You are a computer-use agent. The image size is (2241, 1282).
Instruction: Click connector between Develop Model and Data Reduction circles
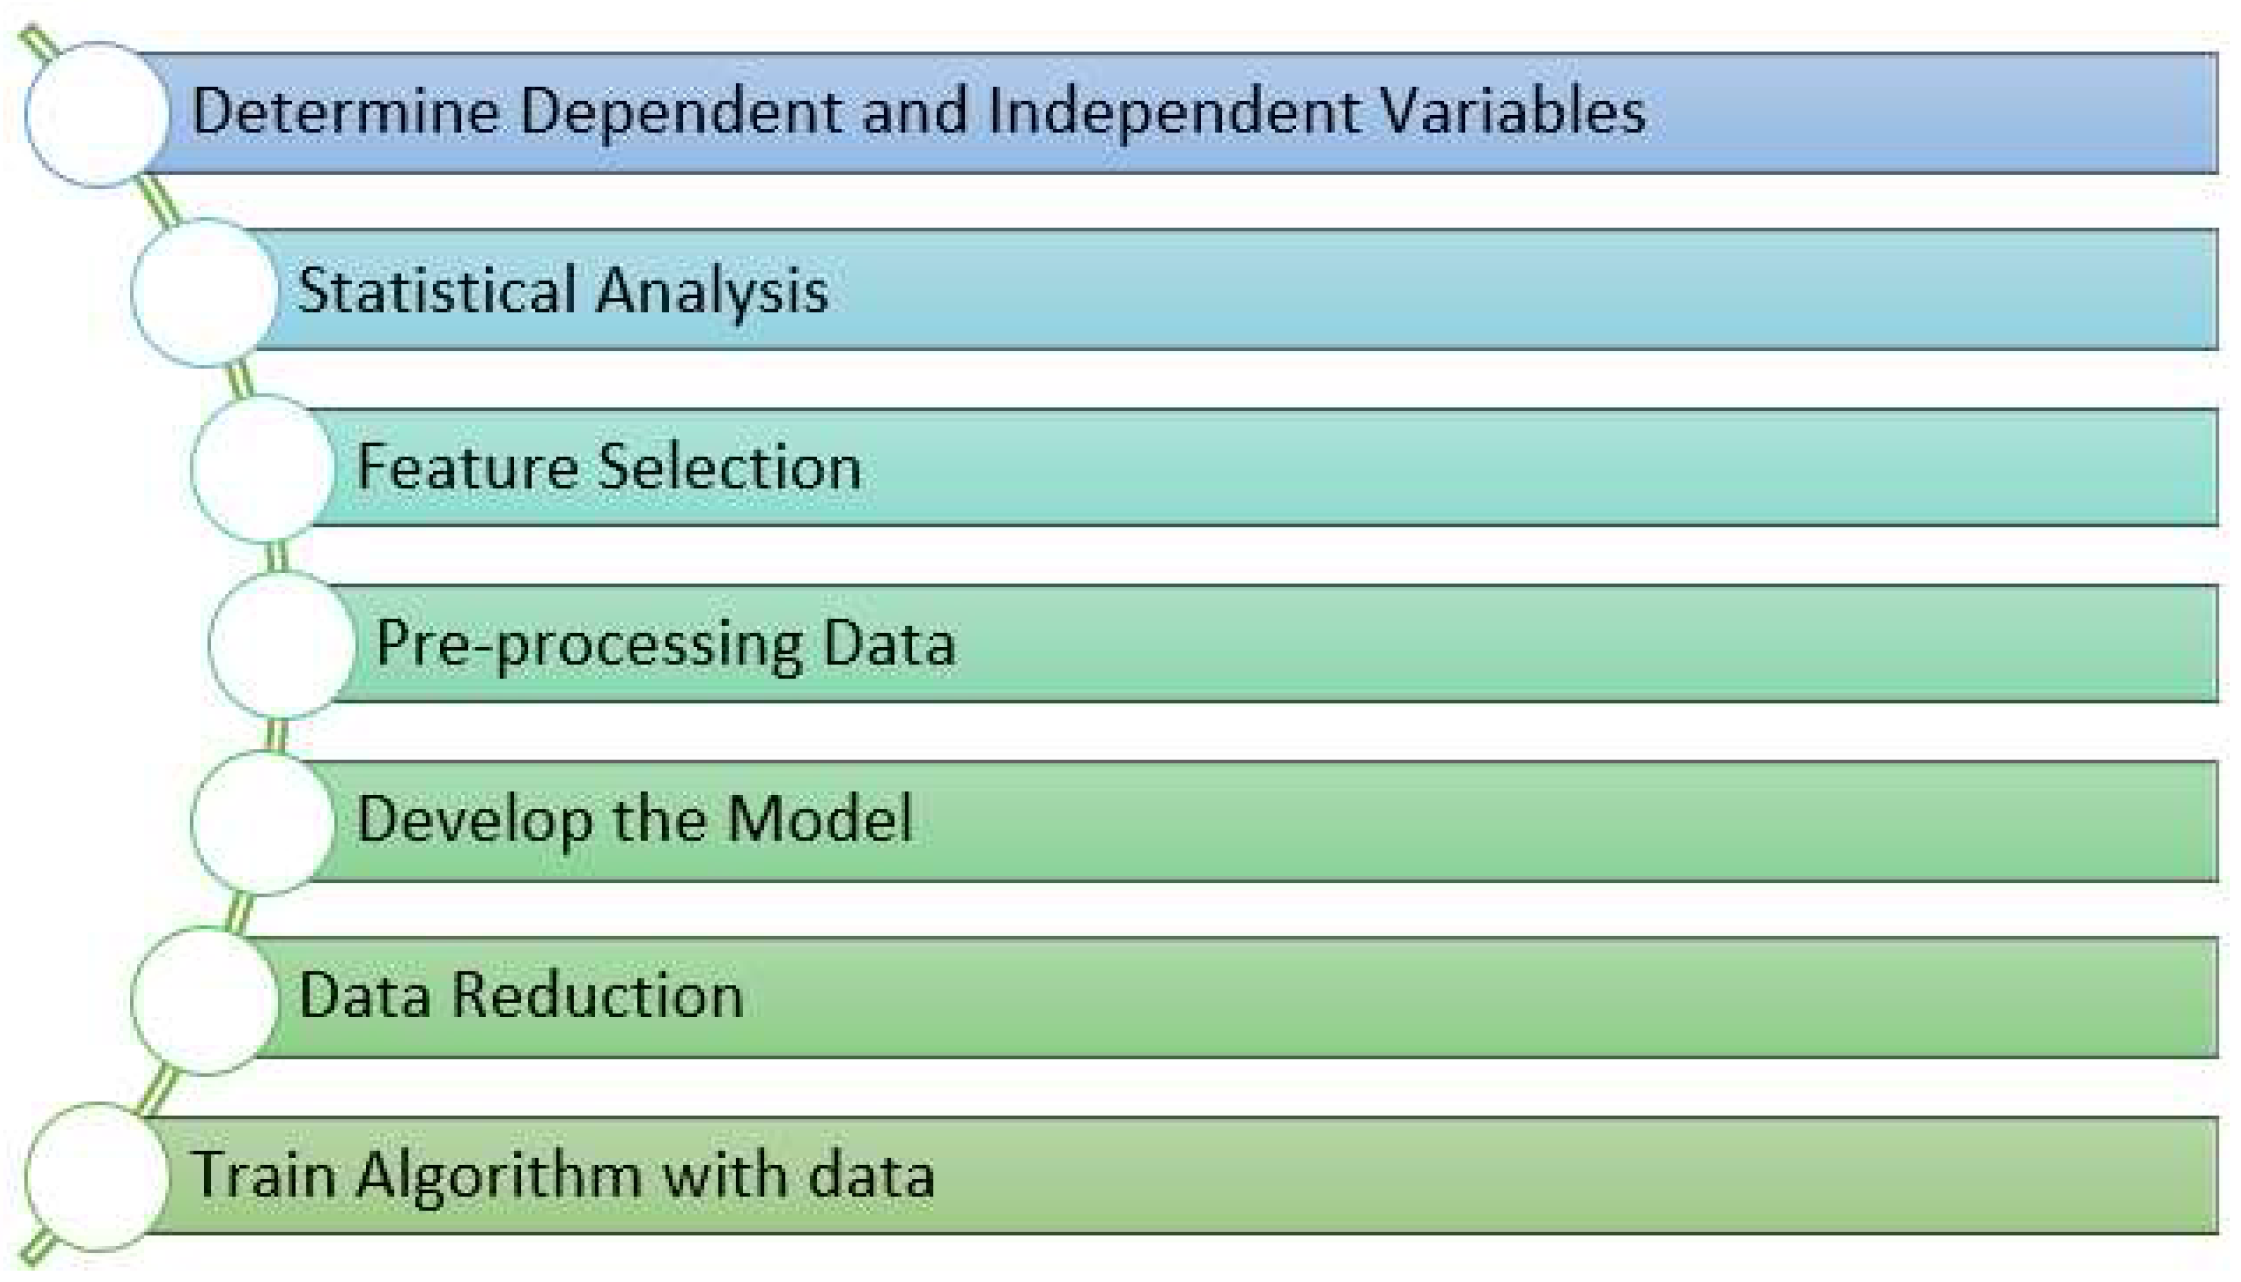click(x=240, y=910)
